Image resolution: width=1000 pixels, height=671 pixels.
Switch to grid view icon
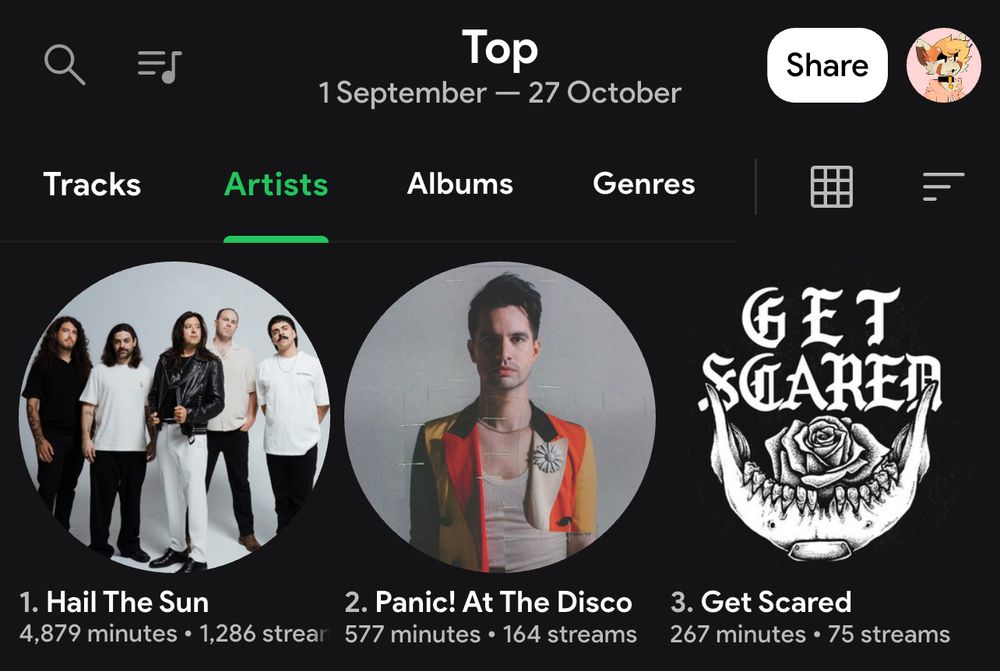(831, 186)
